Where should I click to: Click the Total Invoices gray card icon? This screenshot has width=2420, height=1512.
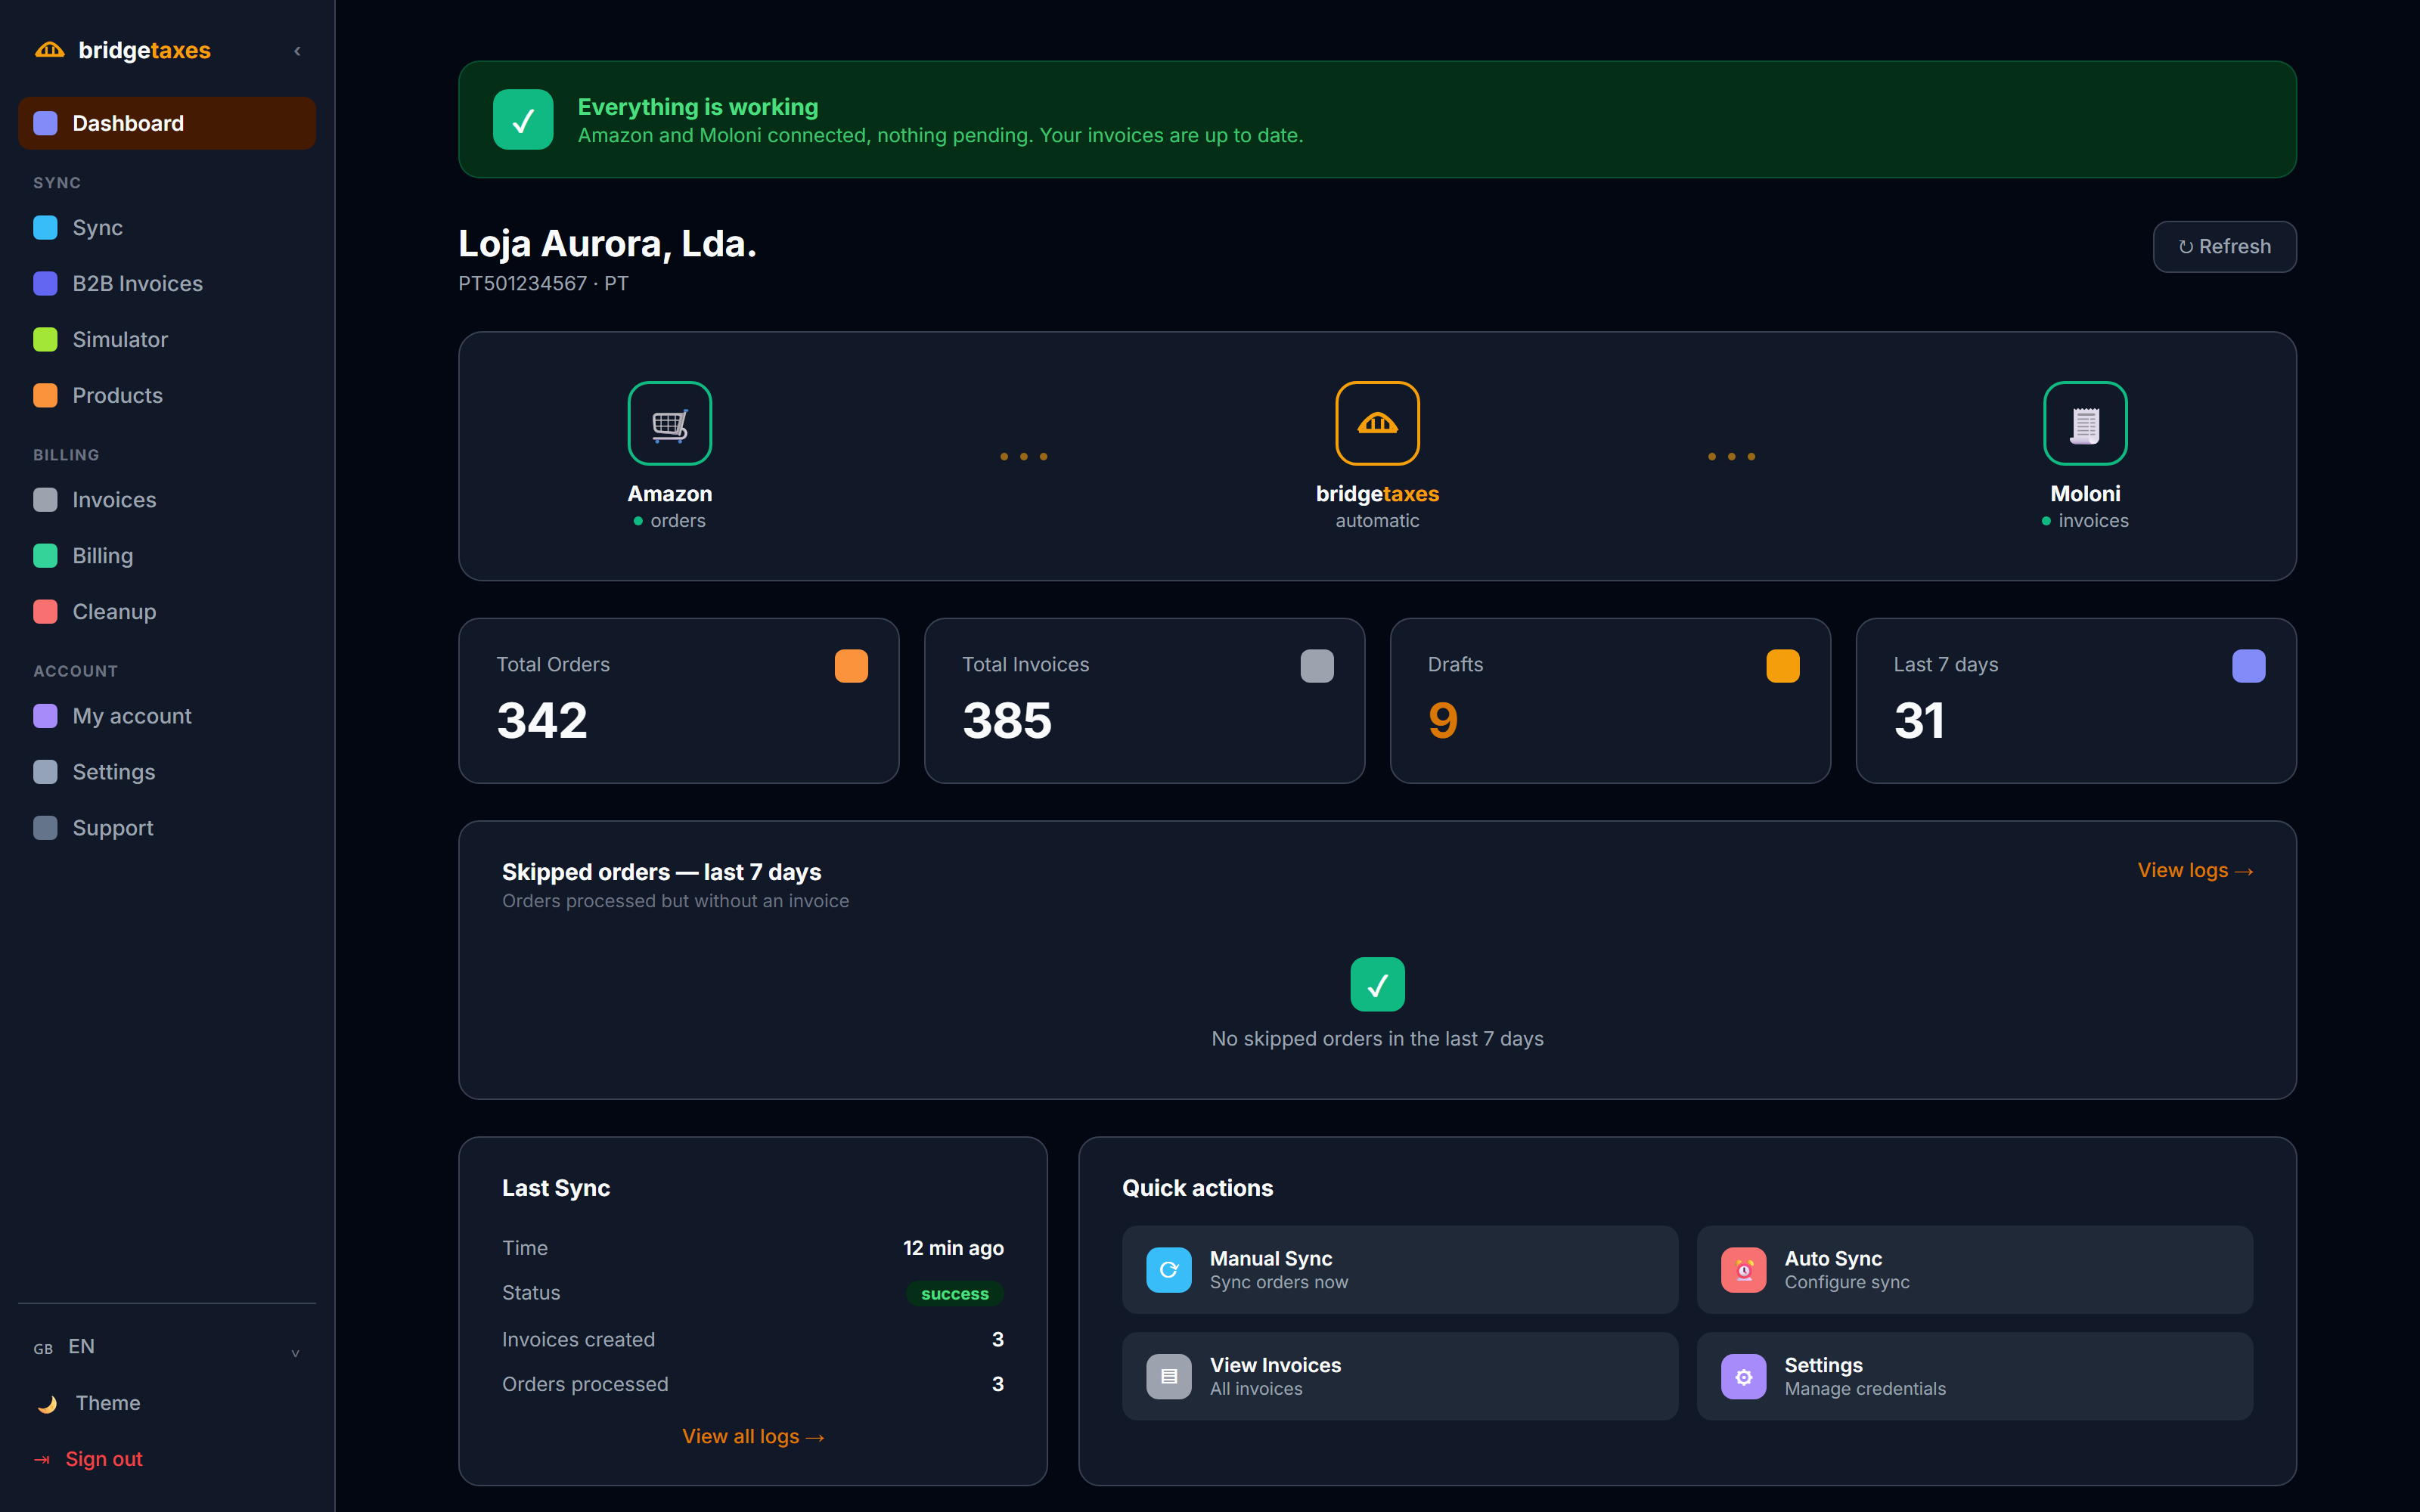pyautogui.click(x=1317, y=666)
